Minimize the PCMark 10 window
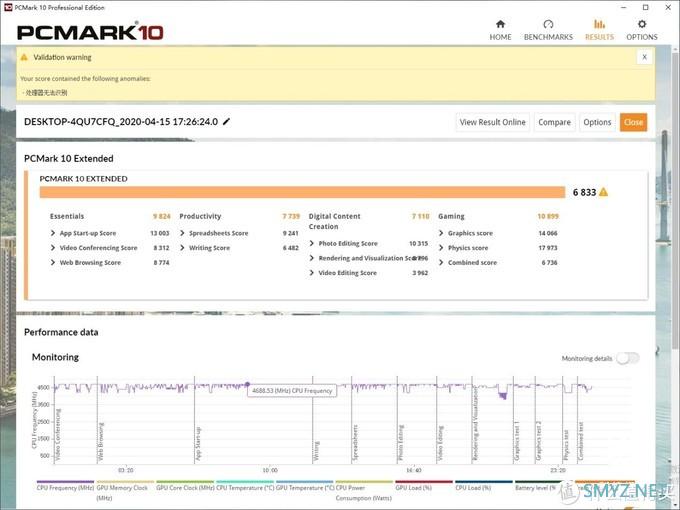This screenshot has width=680, height=510. click(624, 7)
